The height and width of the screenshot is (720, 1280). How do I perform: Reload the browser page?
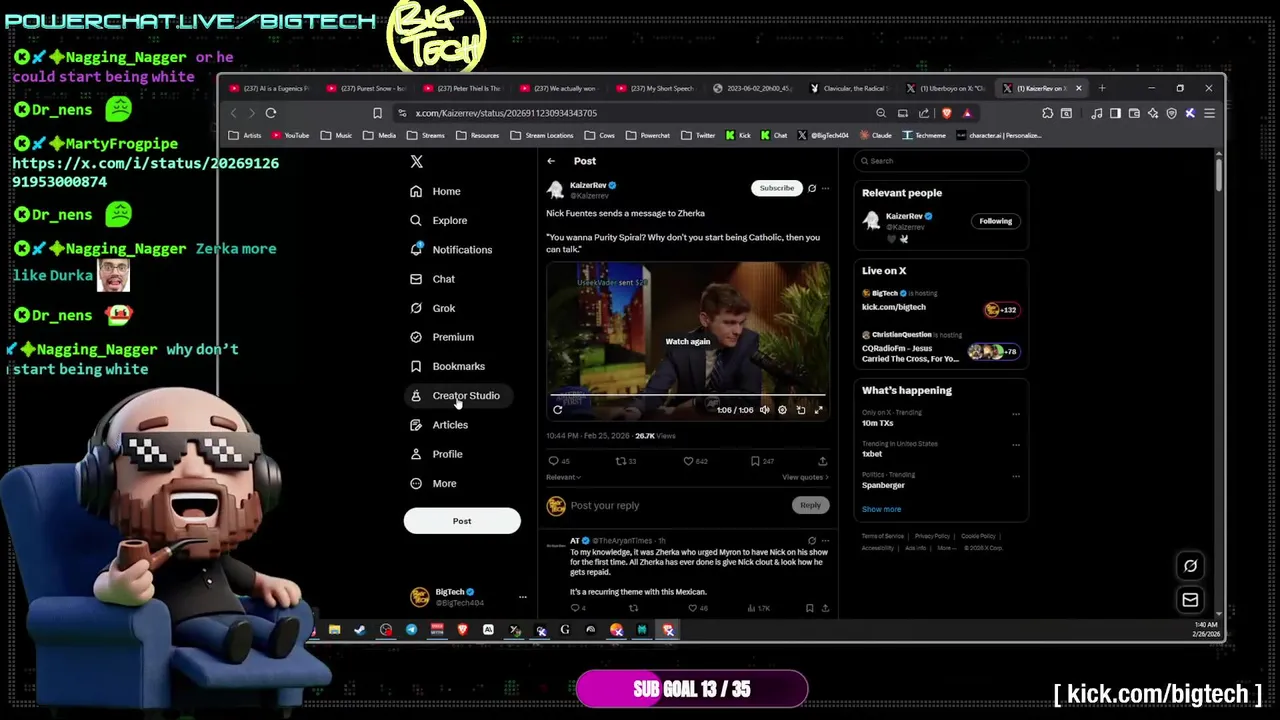[x=270, y=113]
